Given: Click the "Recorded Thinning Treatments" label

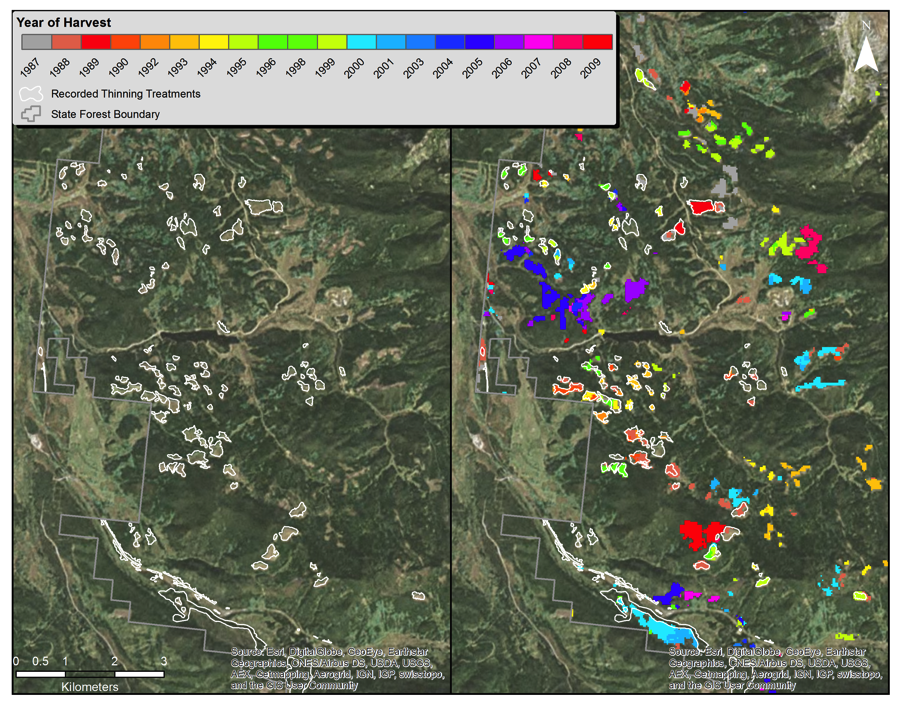Looking at the screenshot, I should tap(126, 94).
